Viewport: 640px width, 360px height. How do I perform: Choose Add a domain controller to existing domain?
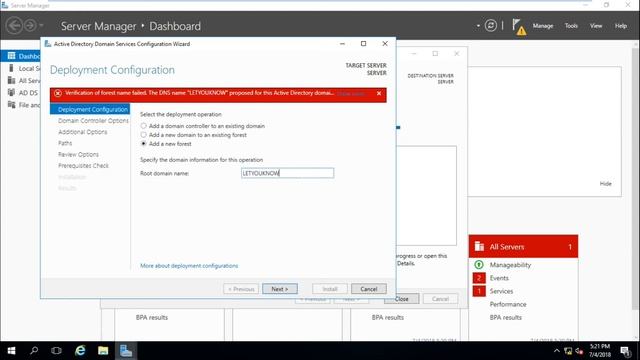(143, 126)
